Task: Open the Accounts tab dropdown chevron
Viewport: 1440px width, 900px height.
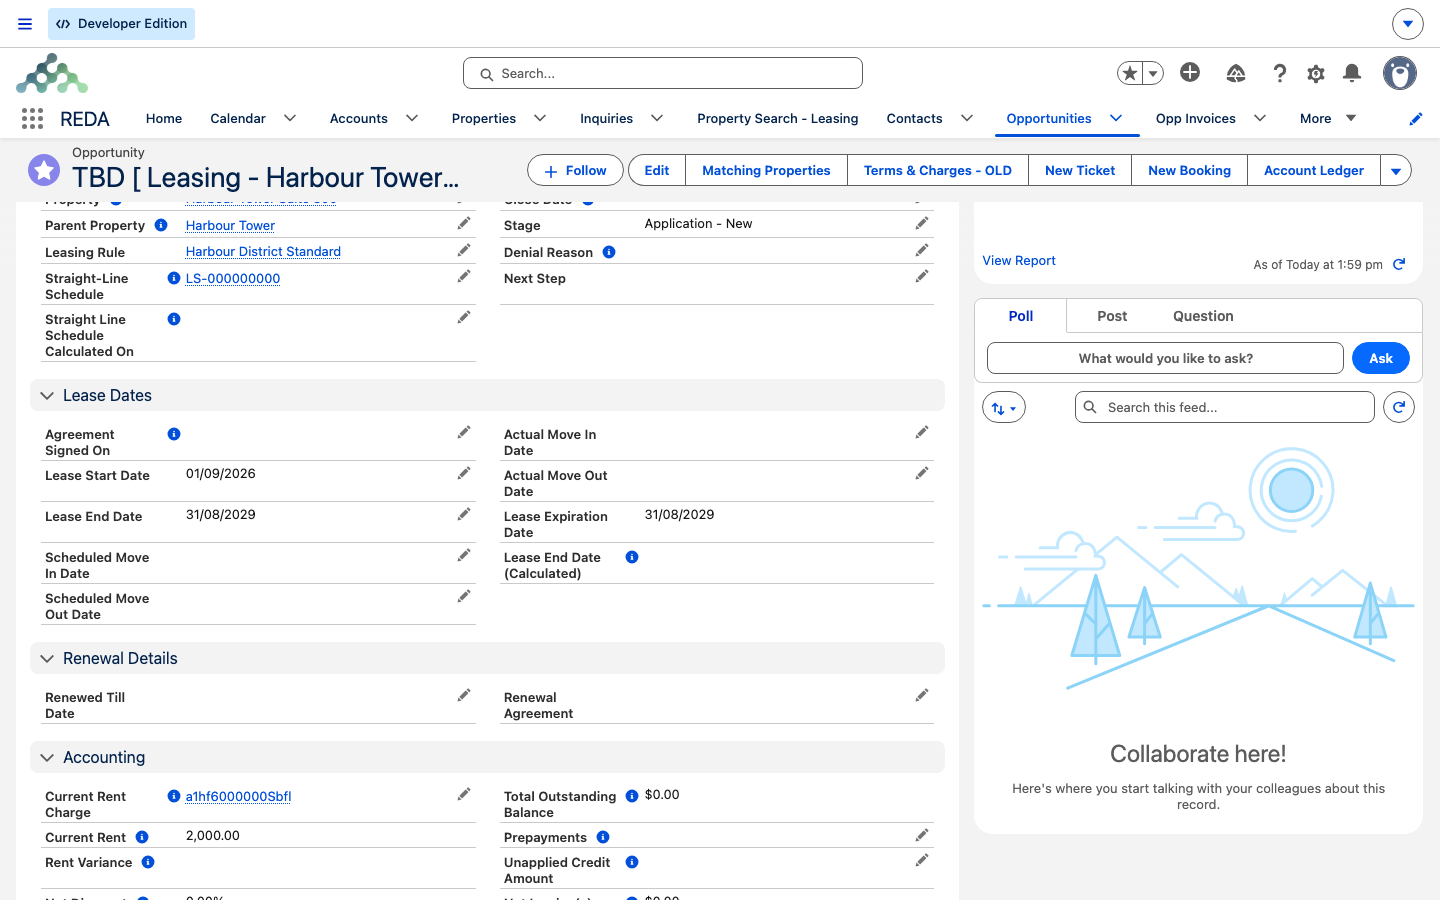Action: (412, 118)
